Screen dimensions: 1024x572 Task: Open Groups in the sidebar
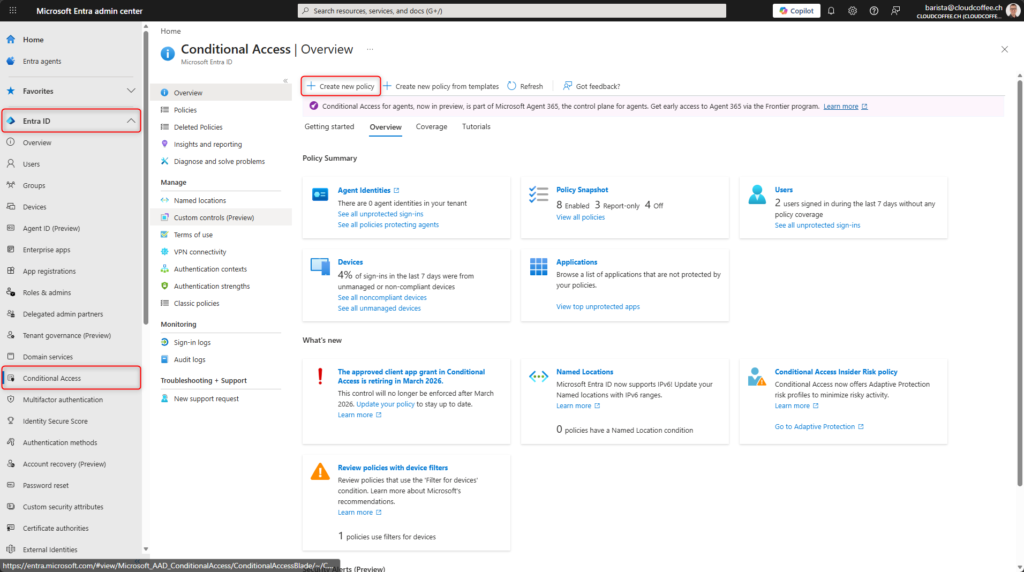[x=34, y=185]
